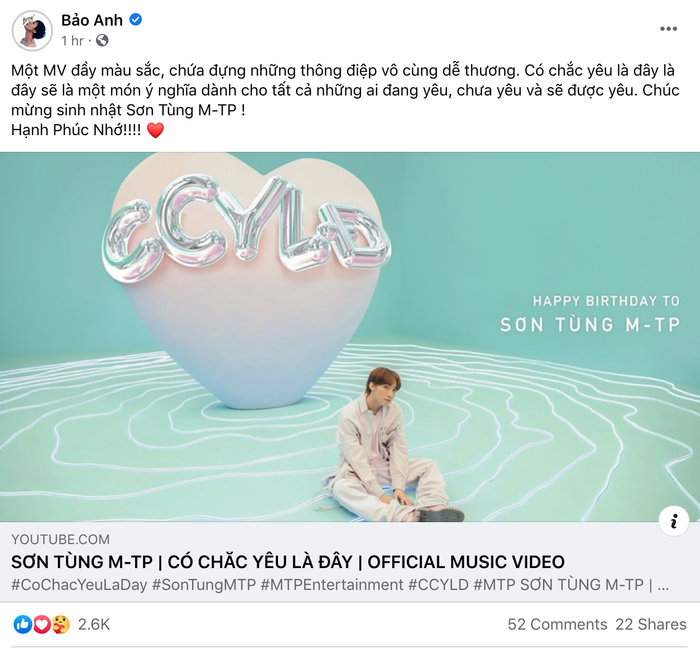Open the 52 Comments list
Image resolution: width=700 pixels, height=650 pixels.
pos(557,624)
